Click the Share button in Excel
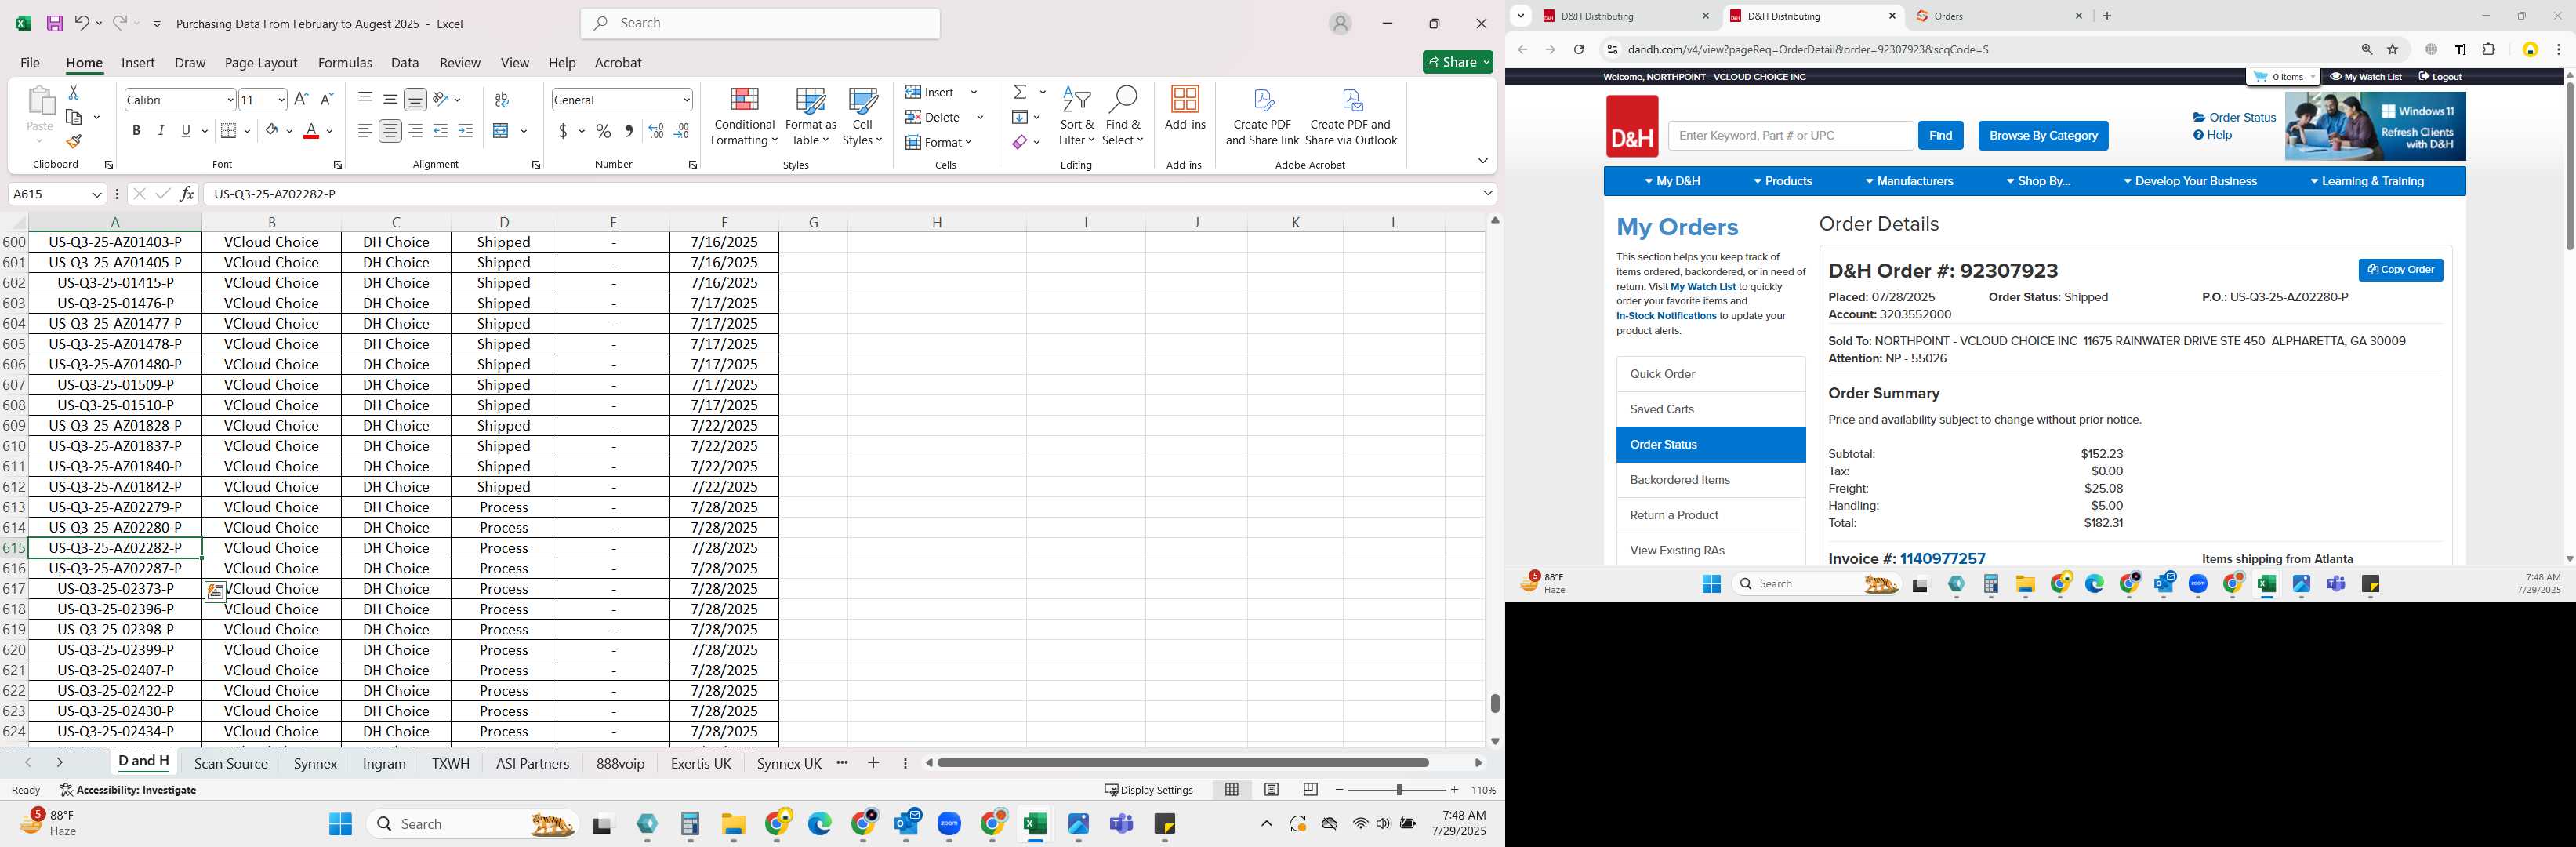2576x847 pixels. (1457, 62)
